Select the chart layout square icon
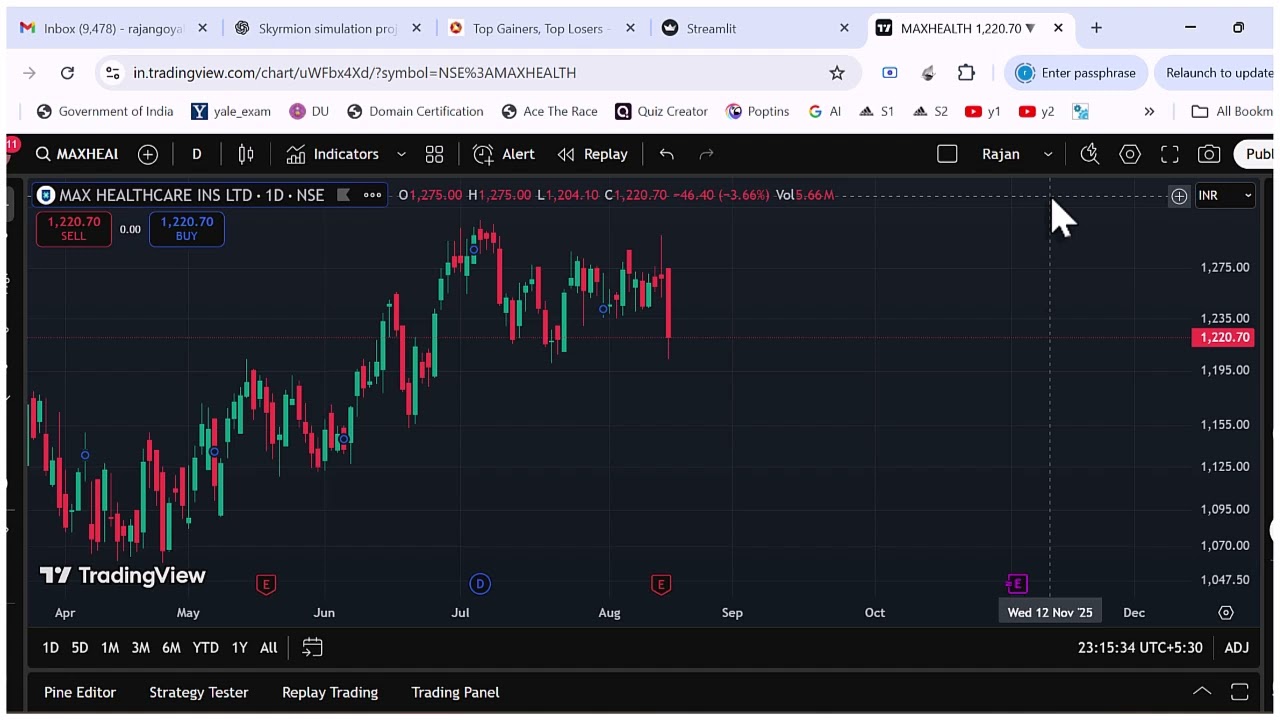Viewport: 1280px width, 720px height. tap(947, 154)
